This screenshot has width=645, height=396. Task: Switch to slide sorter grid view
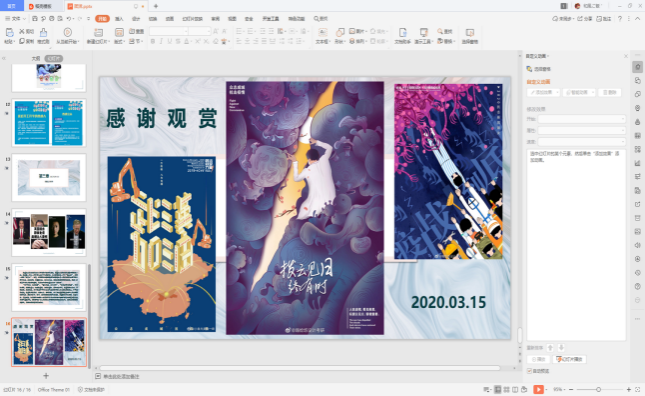pyautogui.click(x=506, y=389)
